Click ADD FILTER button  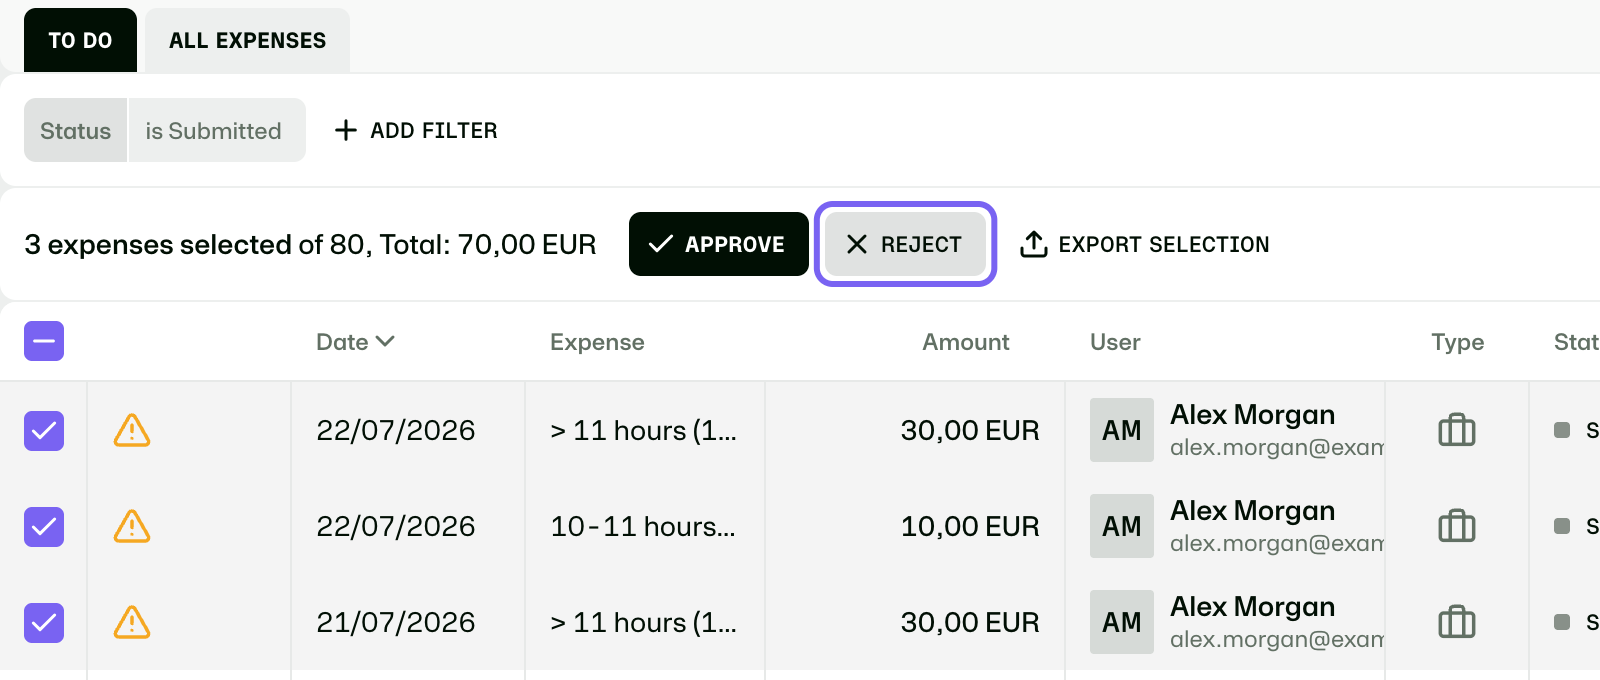(x=416, y=130)
